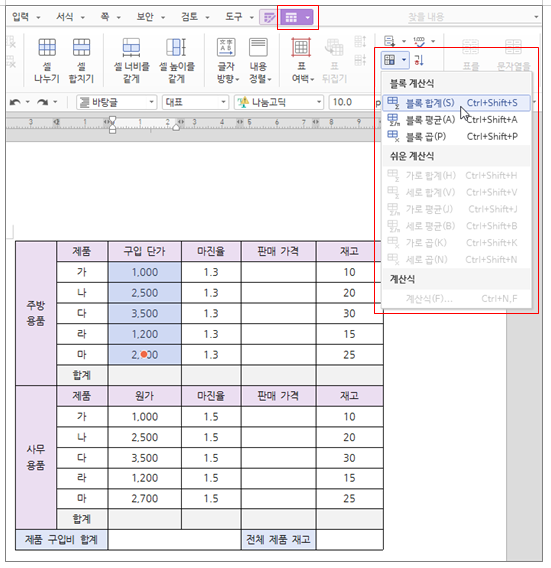Click the 셀 나누기 (split cell) icon
Screen dimensions: 551x568
[x=47, y=47]
